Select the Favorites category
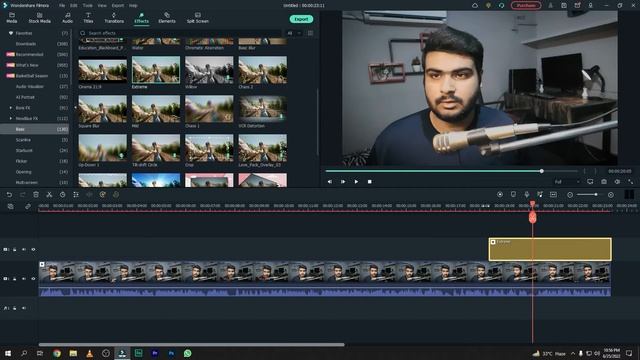This screenshot has width=640, height=360. (24, 33)
